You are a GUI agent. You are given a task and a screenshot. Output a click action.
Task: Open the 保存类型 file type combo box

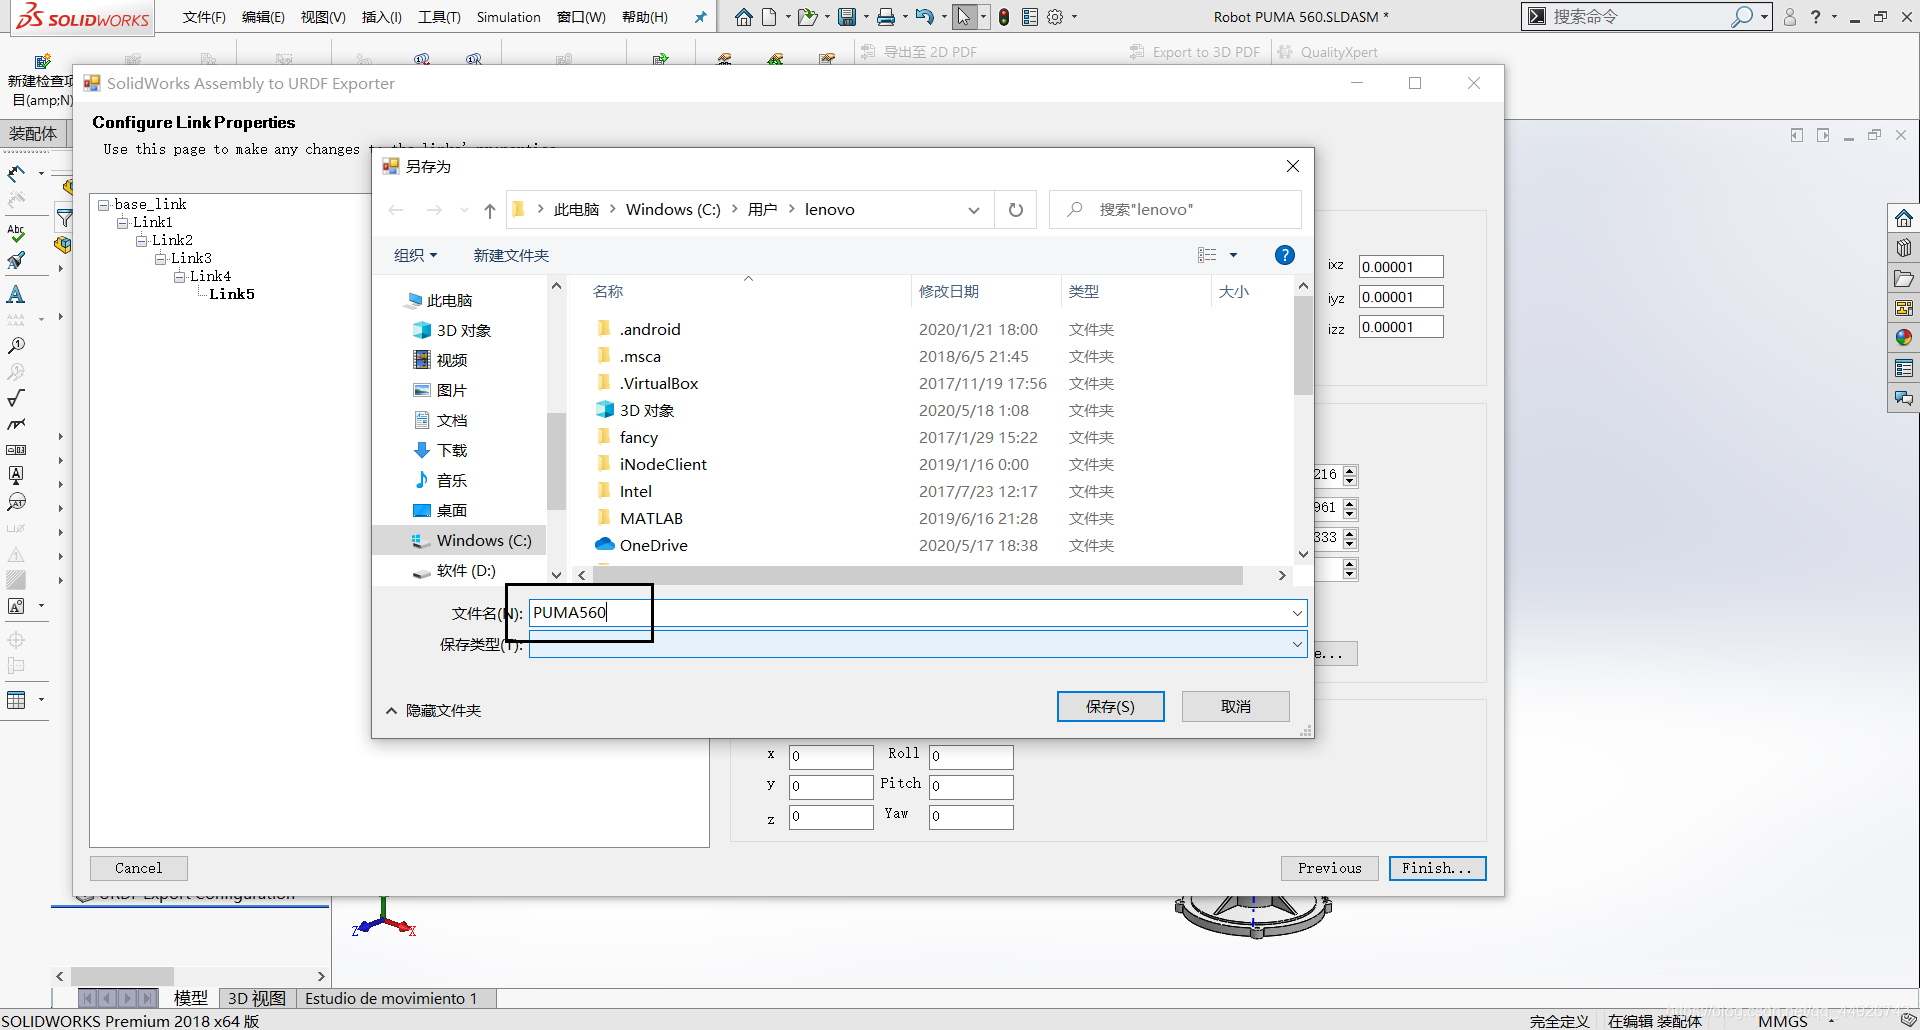tap(917, 645)
